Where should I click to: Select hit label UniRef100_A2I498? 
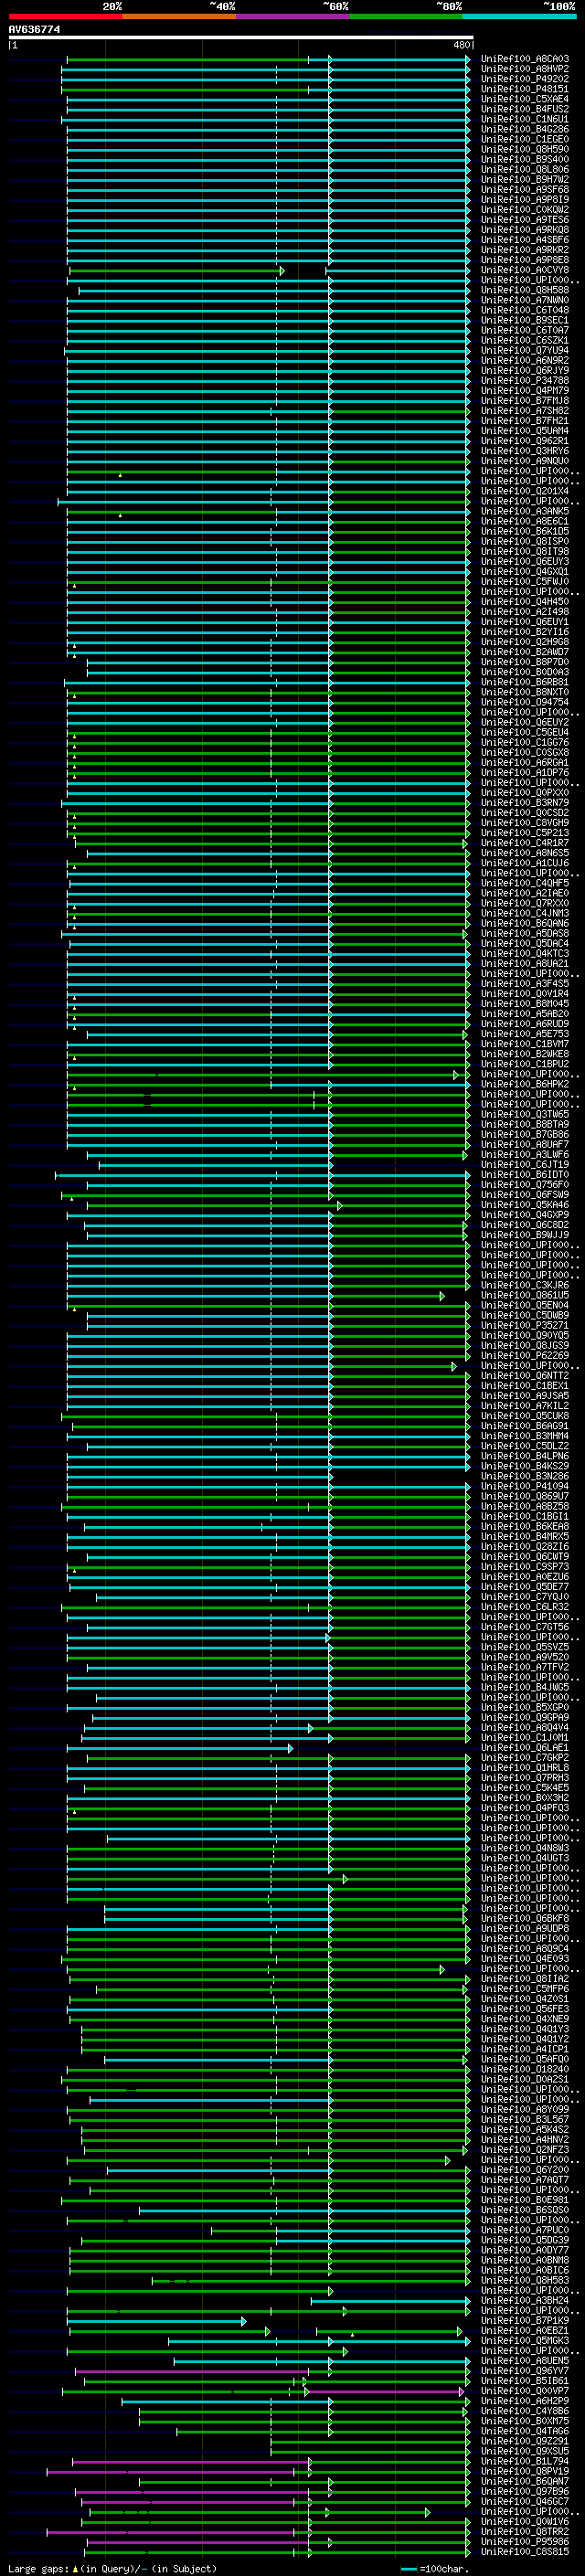tap(525, 611)
